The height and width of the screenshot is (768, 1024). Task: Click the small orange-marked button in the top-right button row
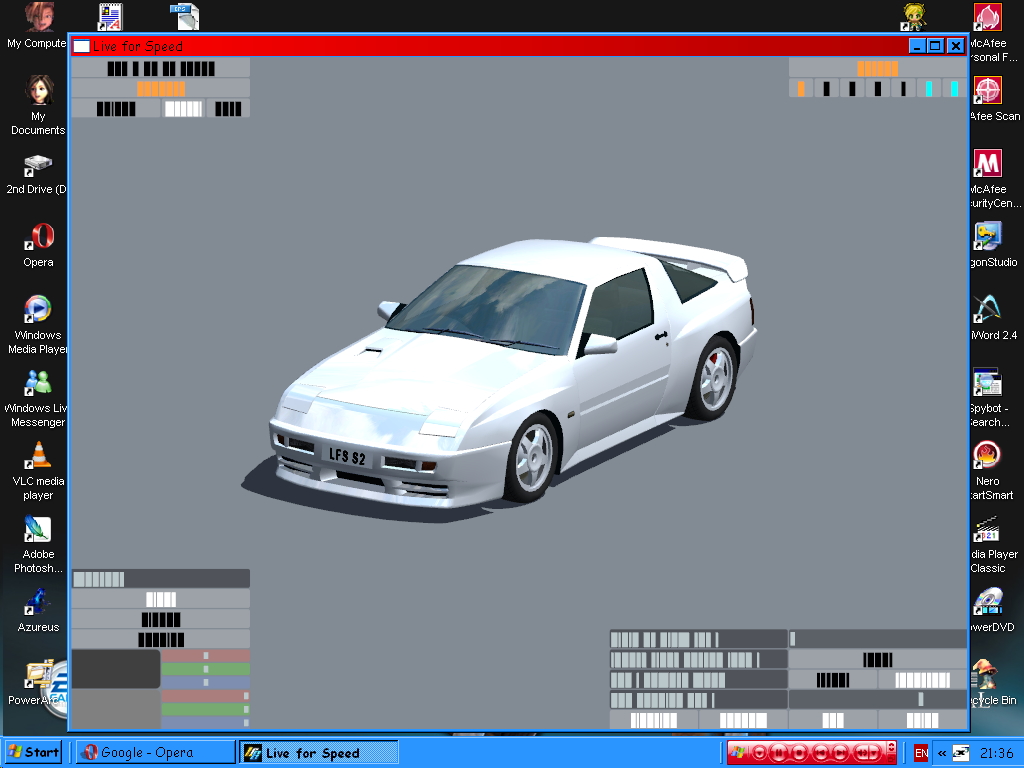pyautogui.click(x=801, y=88)
